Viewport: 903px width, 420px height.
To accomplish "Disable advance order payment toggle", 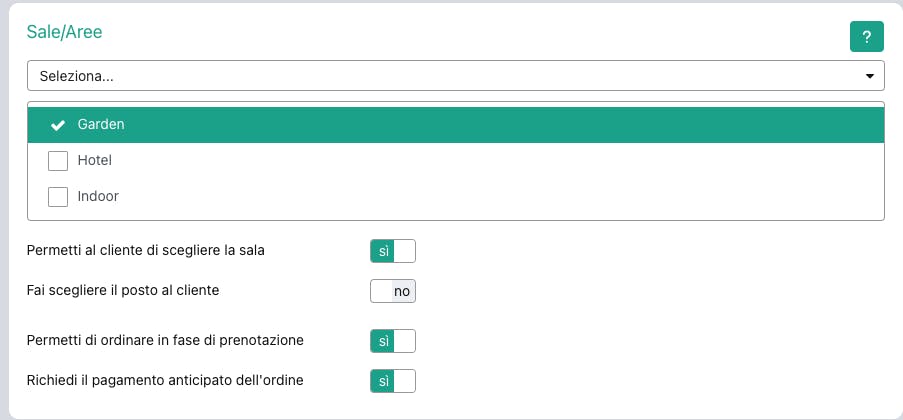I will pos(392,381).
